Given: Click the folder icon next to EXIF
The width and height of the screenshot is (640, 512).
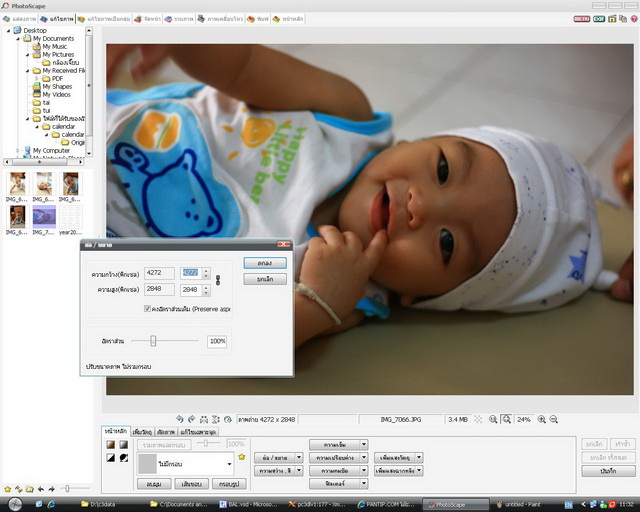Looking at the screenshot, I should pos(612,19).
